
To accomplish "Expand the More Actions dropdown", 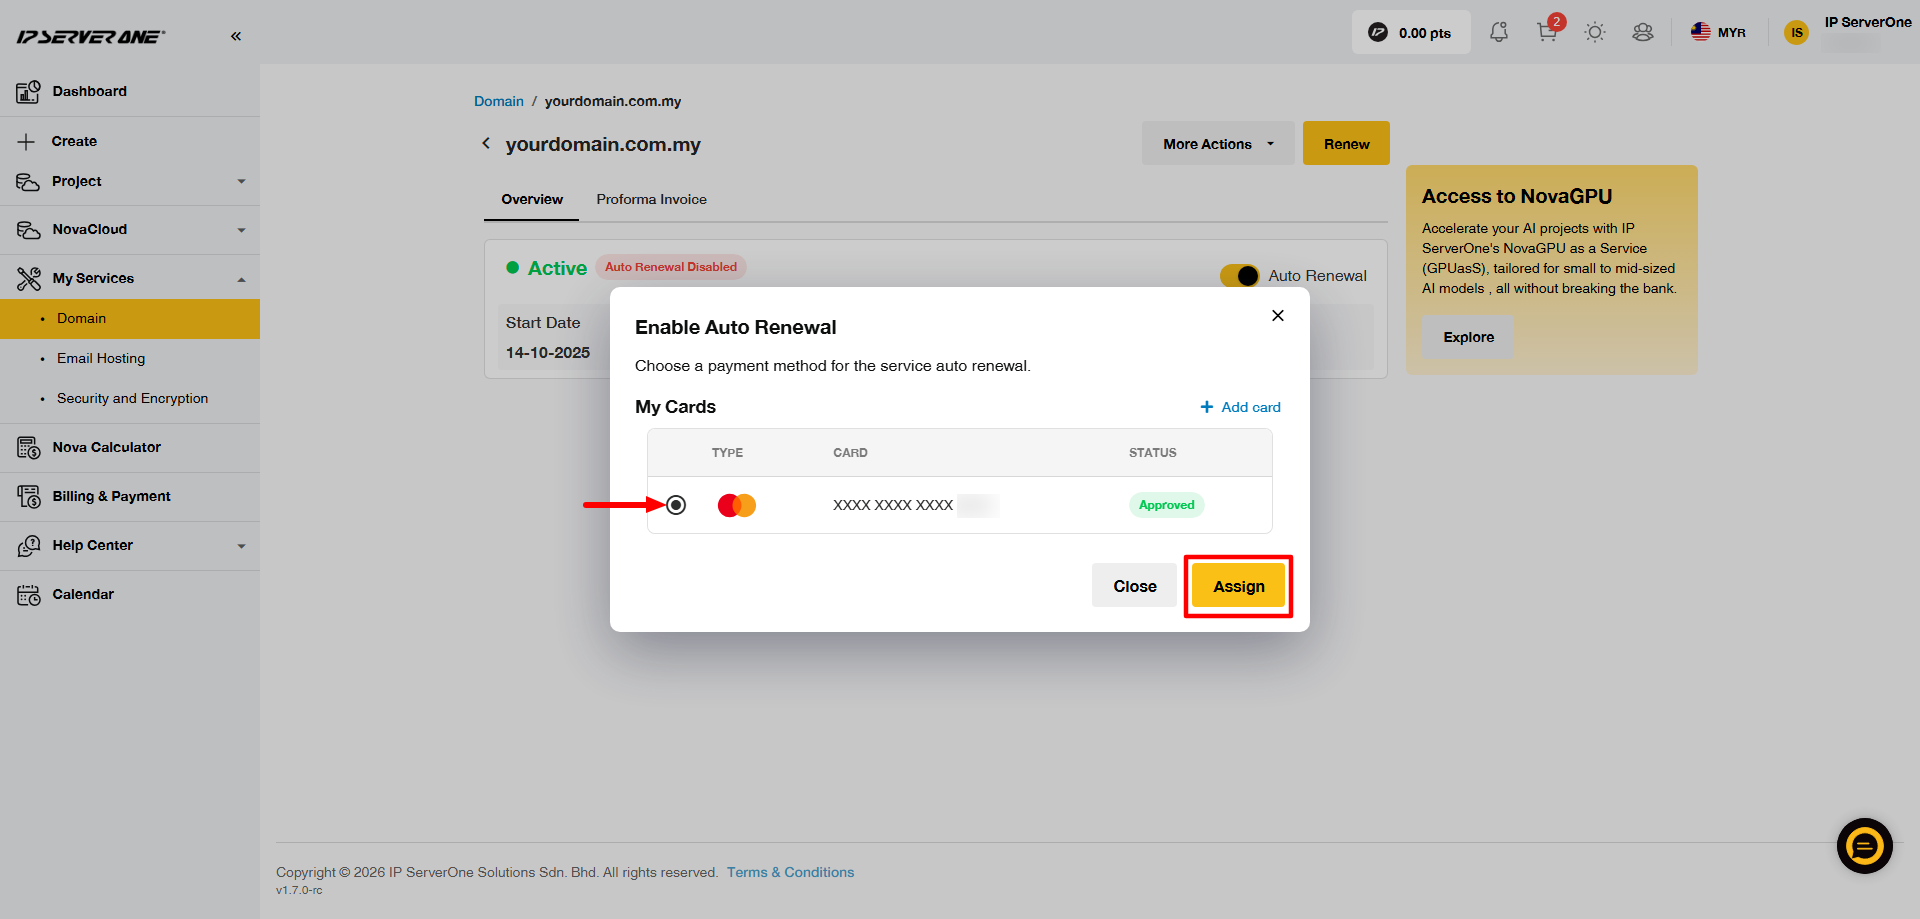I will [x=1218, y=144].
